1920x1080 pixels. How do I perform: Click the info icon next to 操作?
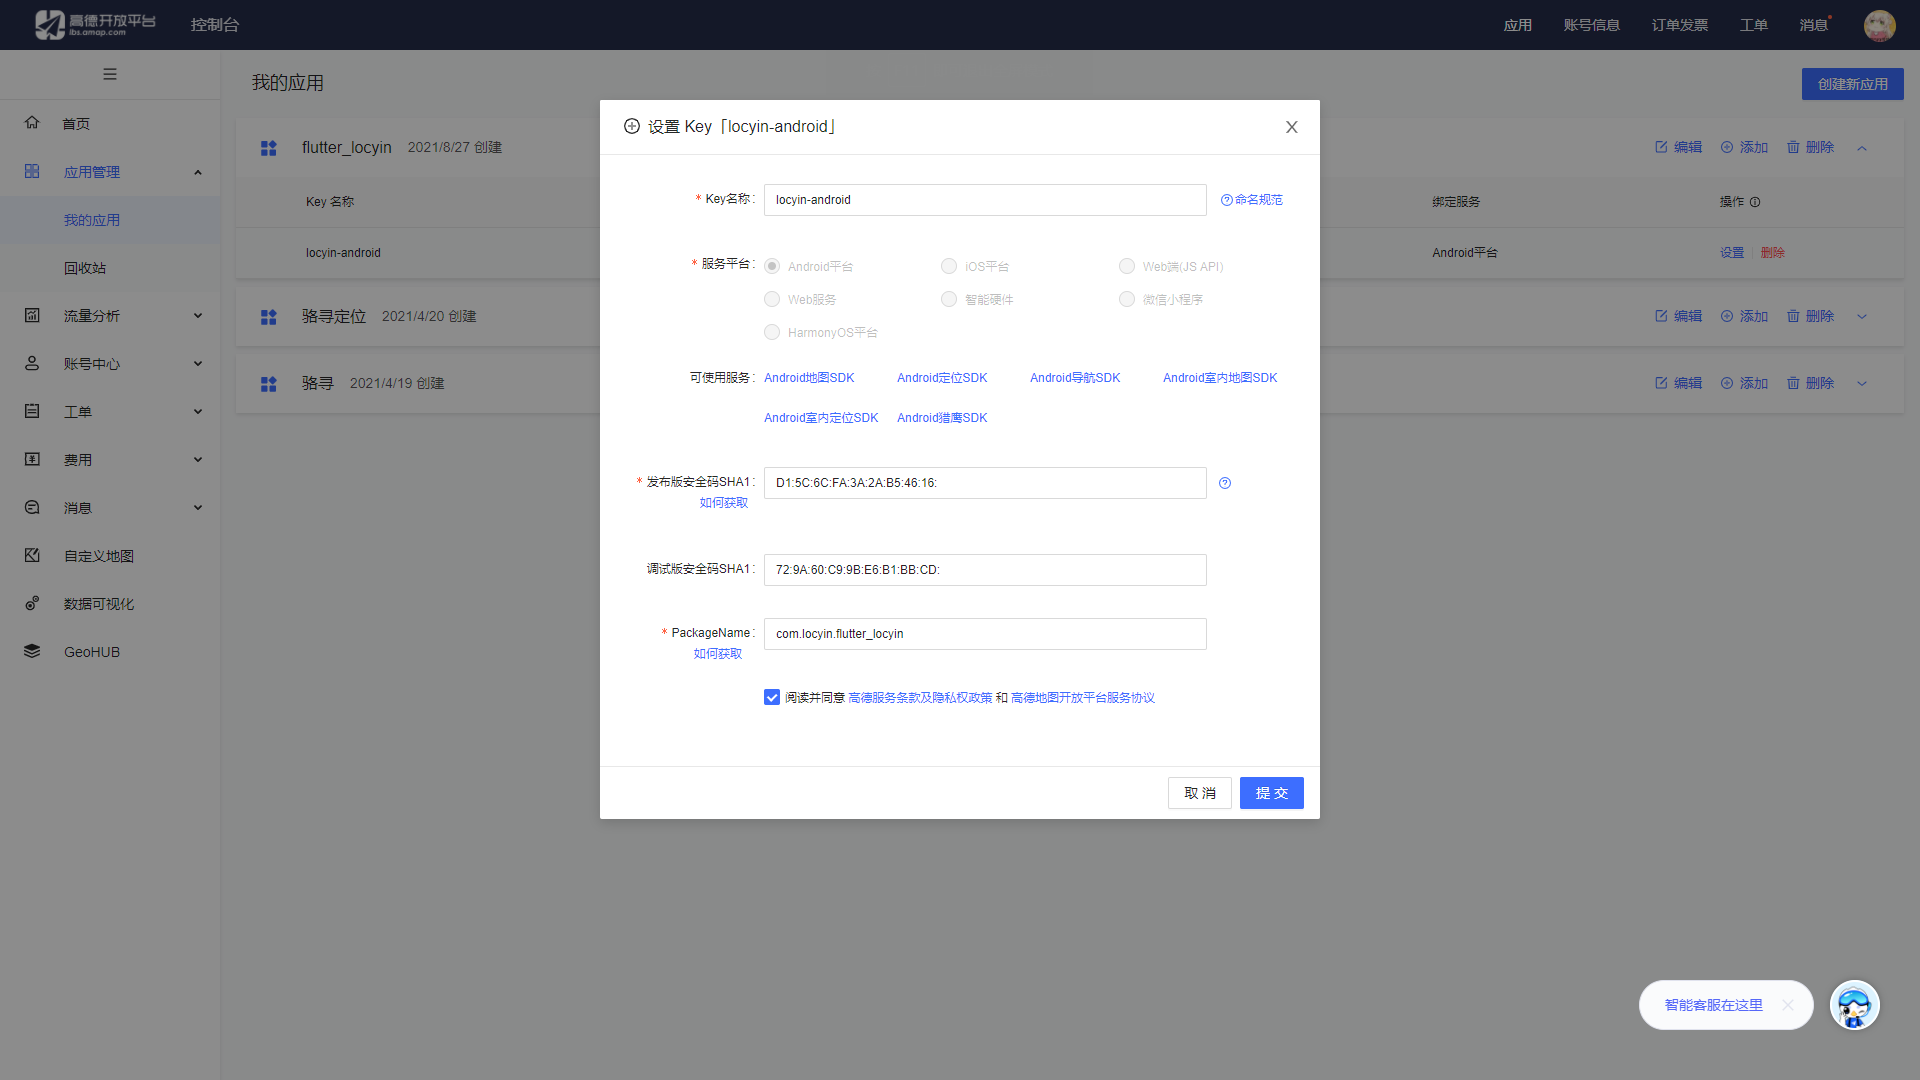pos(1755,202)
